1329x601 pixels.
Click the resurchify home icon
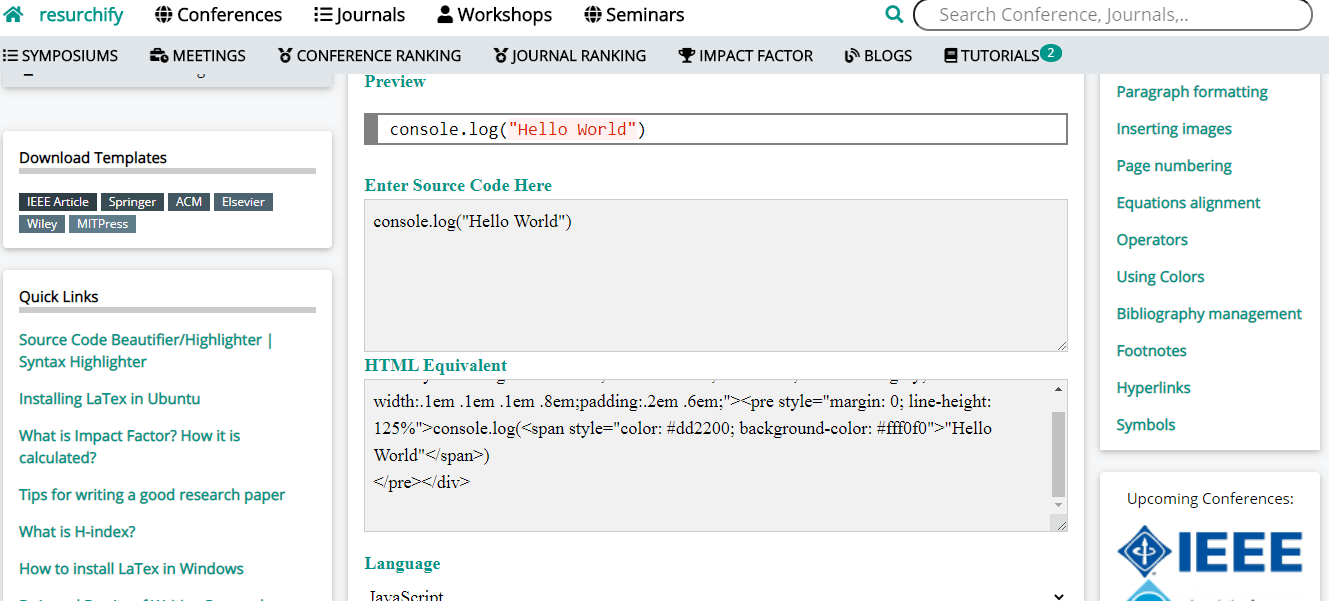point(14,15)
